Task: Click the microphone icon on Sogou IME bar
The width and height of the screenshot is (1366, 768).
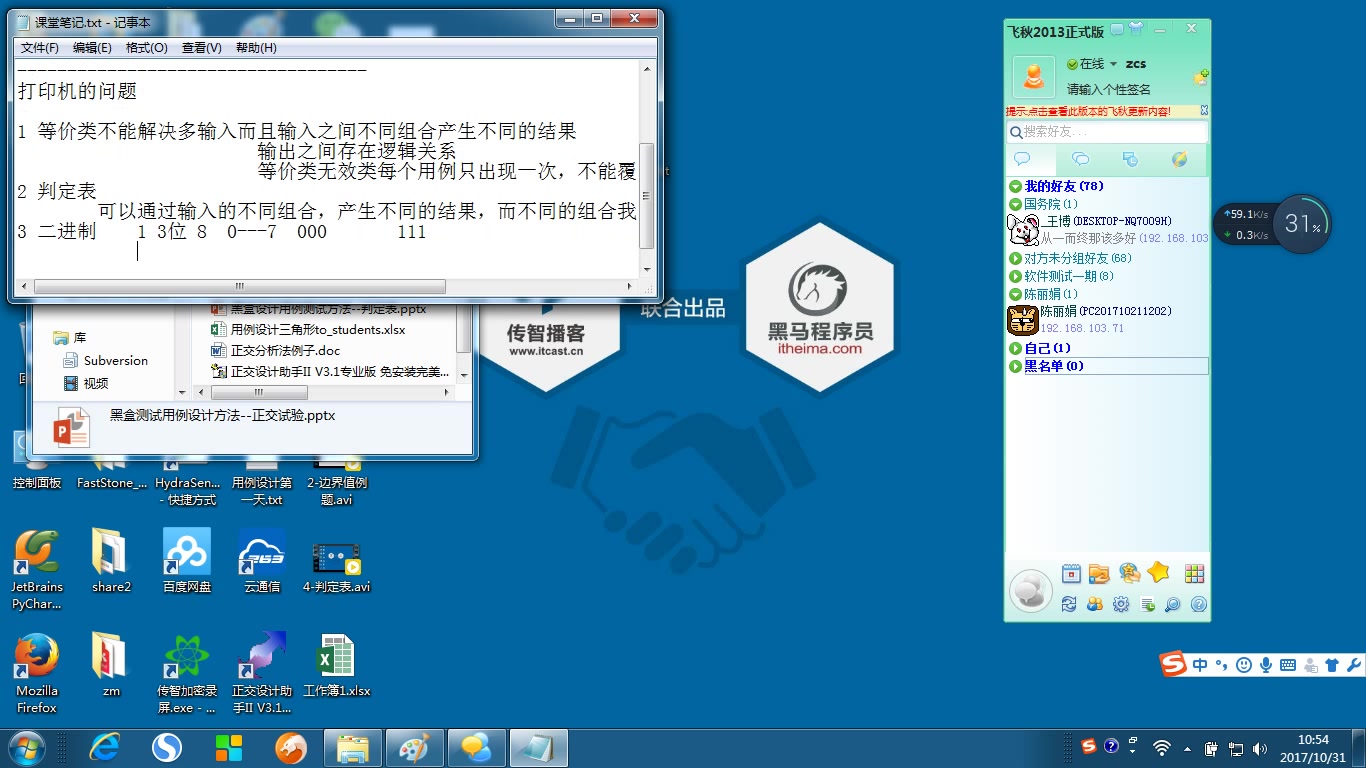Action: click(x=1266, y=665)
